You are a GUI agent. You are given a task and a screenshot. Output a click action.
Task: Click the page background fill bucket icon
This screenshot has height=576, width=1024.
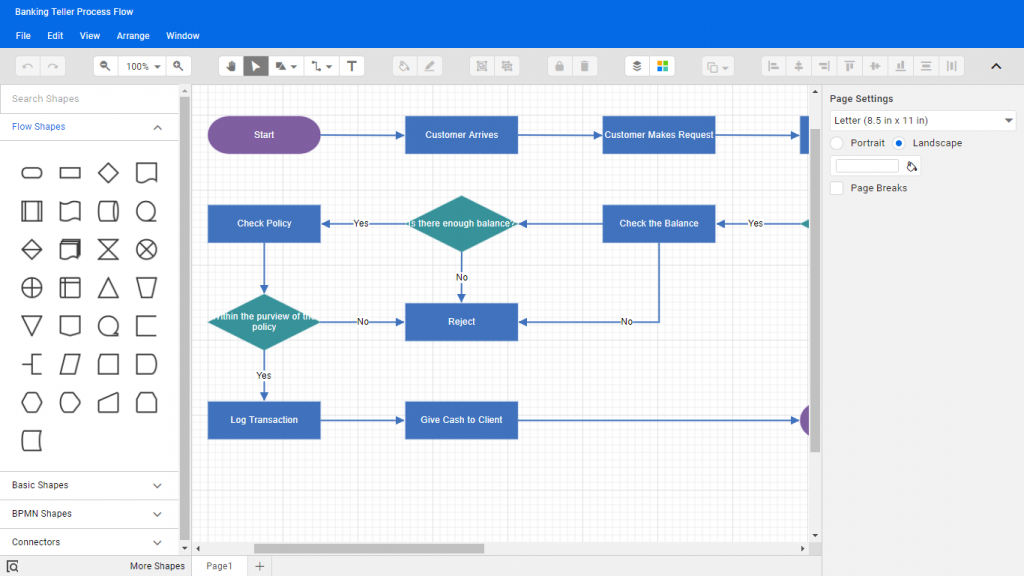pos(912,166)
